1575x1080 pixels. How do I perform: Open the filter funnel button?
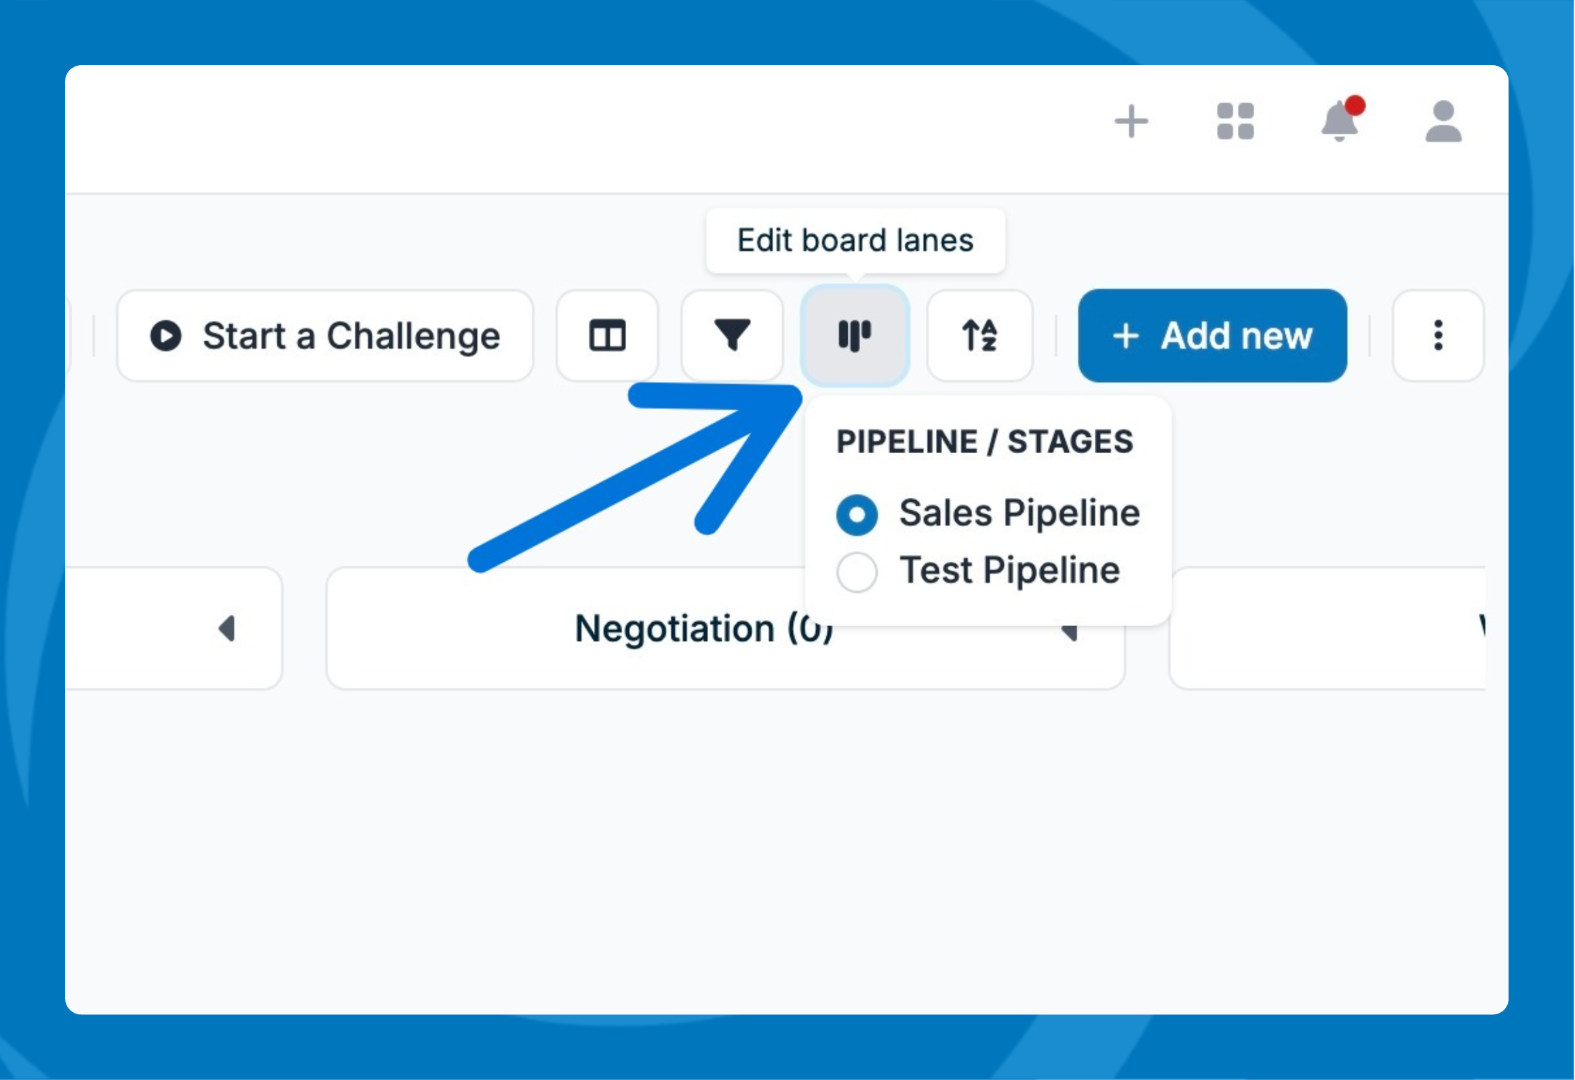[732, 336]
